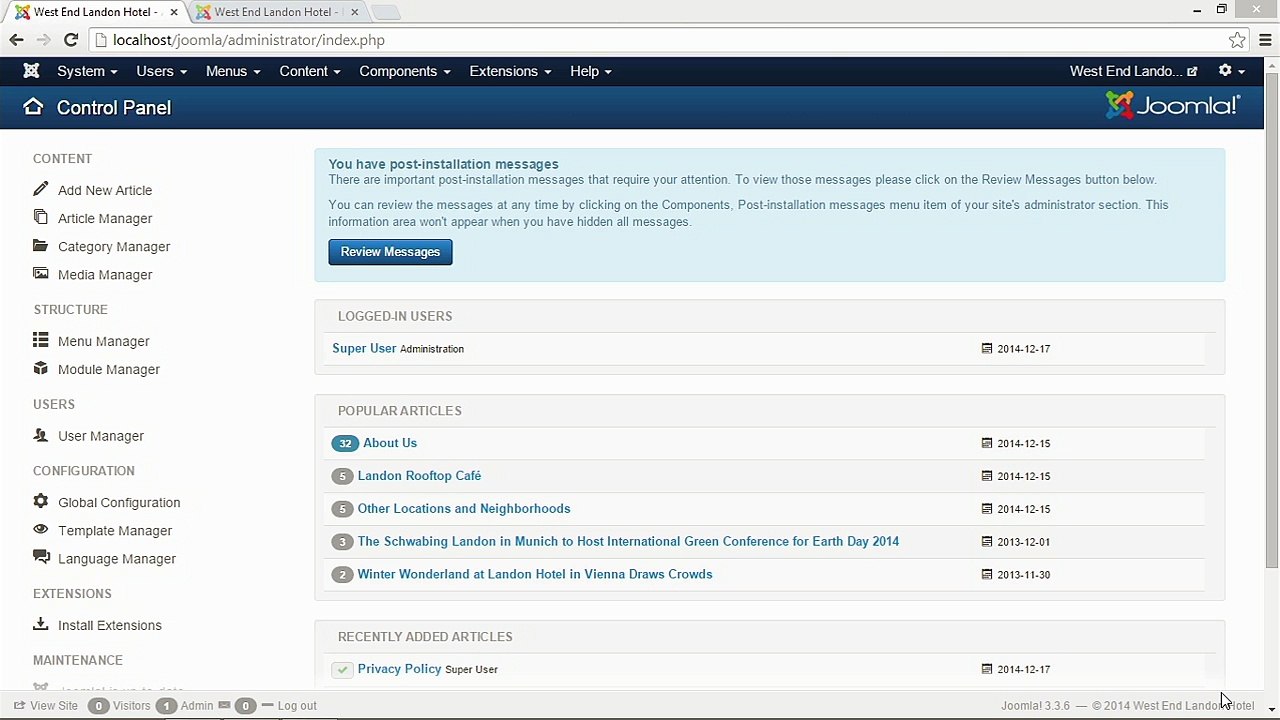Click the Language Manager link

click(117, 559)
